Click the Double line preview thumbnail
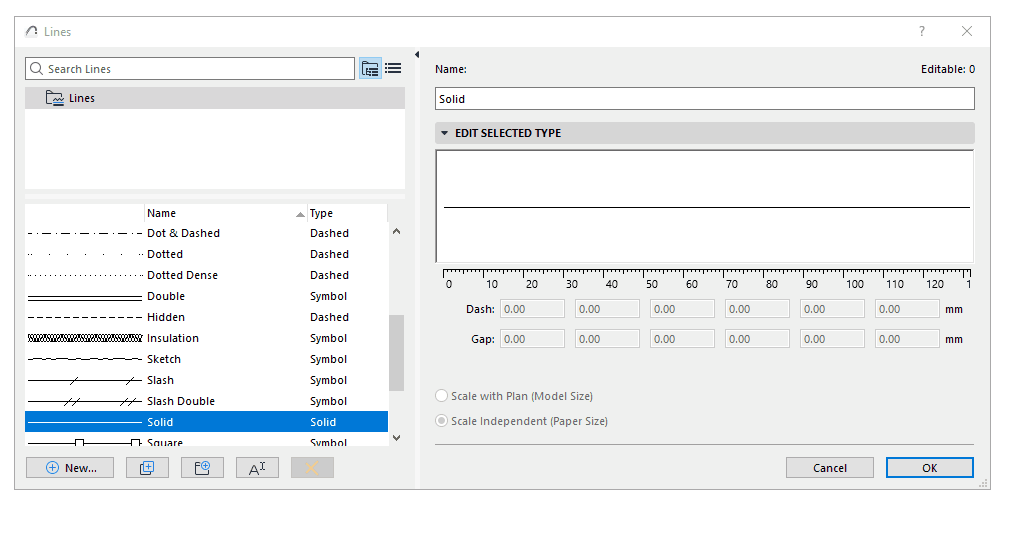 point(85,297)
